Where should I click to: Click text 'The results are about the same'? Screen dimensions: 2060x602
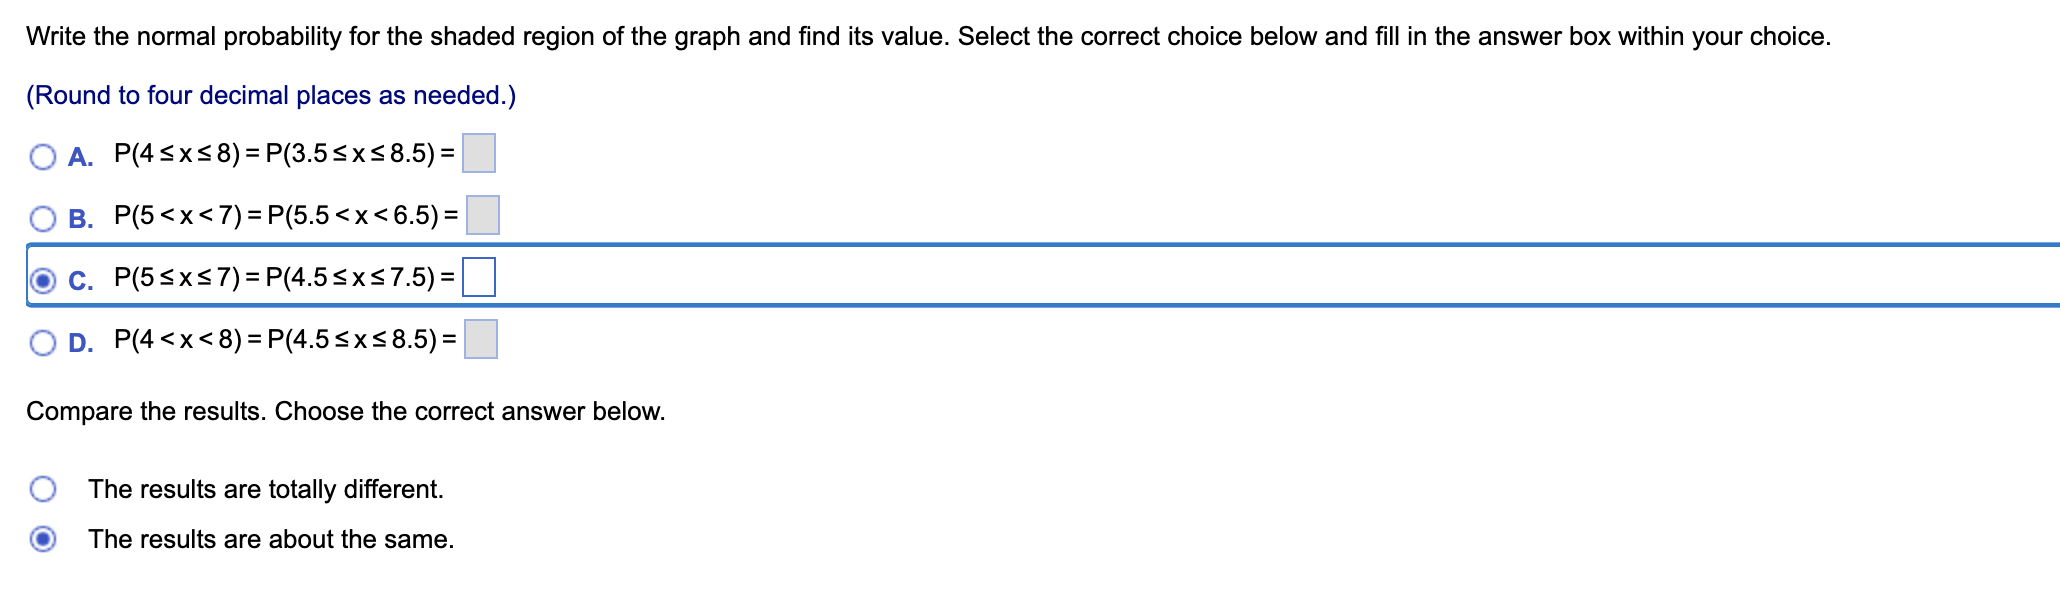point(270,539)
